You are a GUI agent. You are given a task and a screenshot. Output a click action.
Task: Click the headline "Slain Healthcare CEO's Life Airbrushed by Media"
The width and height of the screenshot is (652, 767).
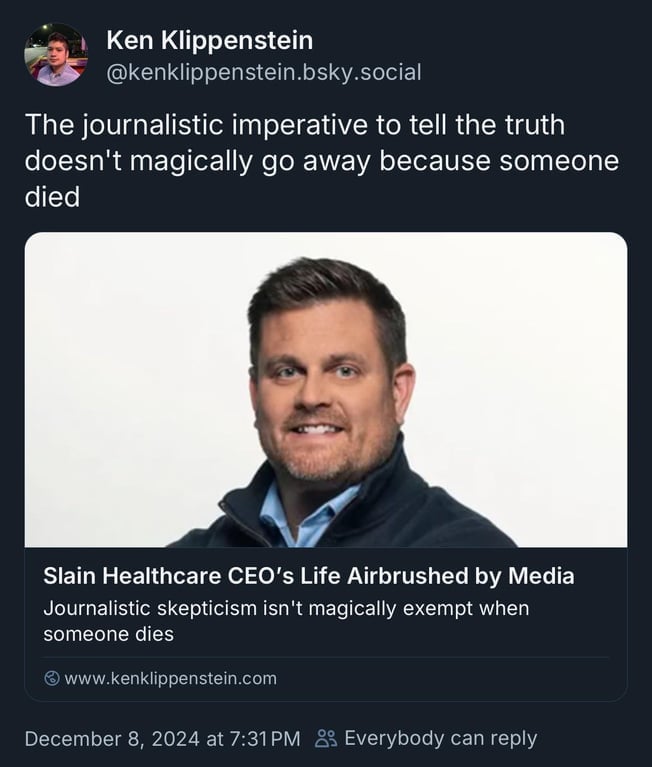coord(308,576)
